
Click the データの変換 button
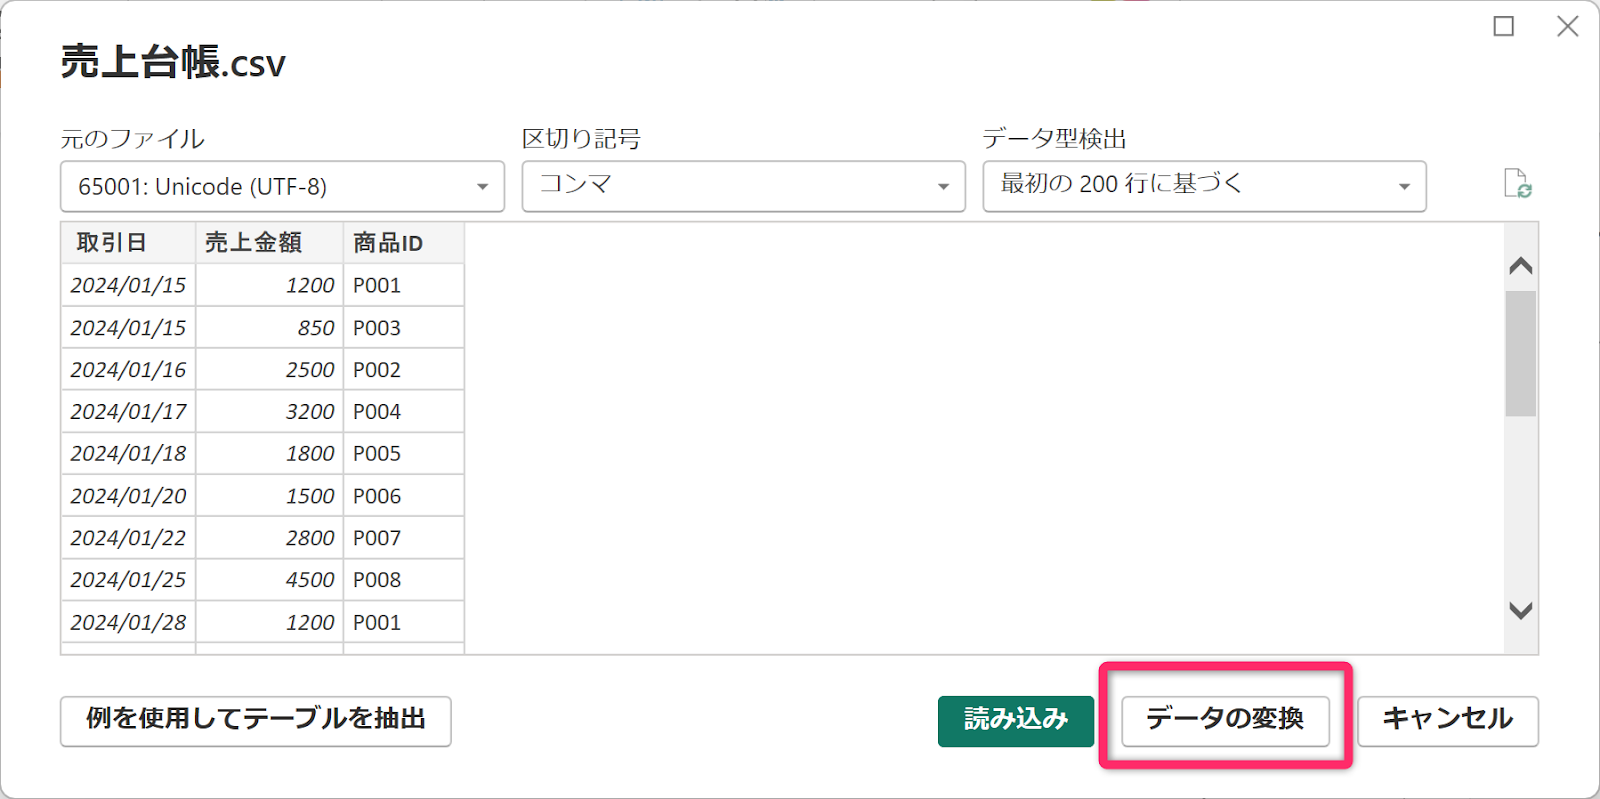(x=1225, y=721)
